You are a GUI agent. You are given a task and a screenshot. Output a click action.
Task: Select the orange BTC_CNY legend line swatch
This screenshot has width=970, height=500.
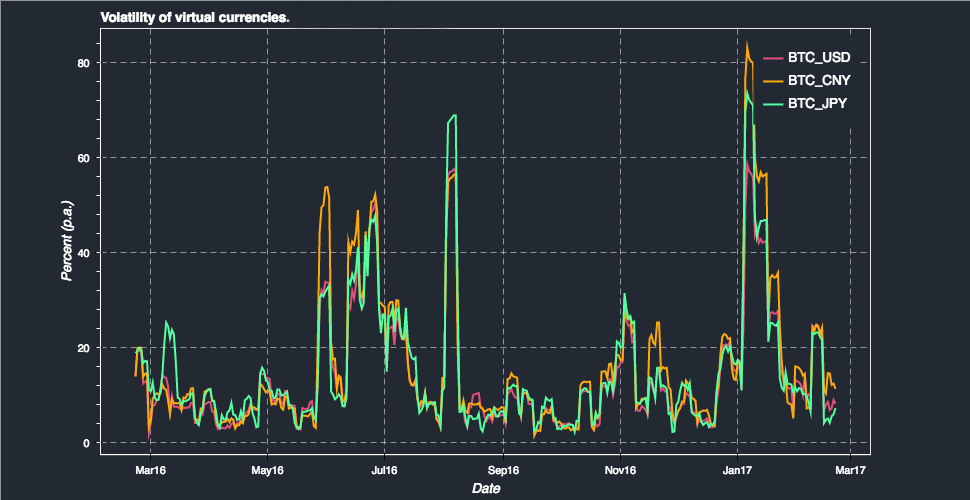tap(773, 81)
